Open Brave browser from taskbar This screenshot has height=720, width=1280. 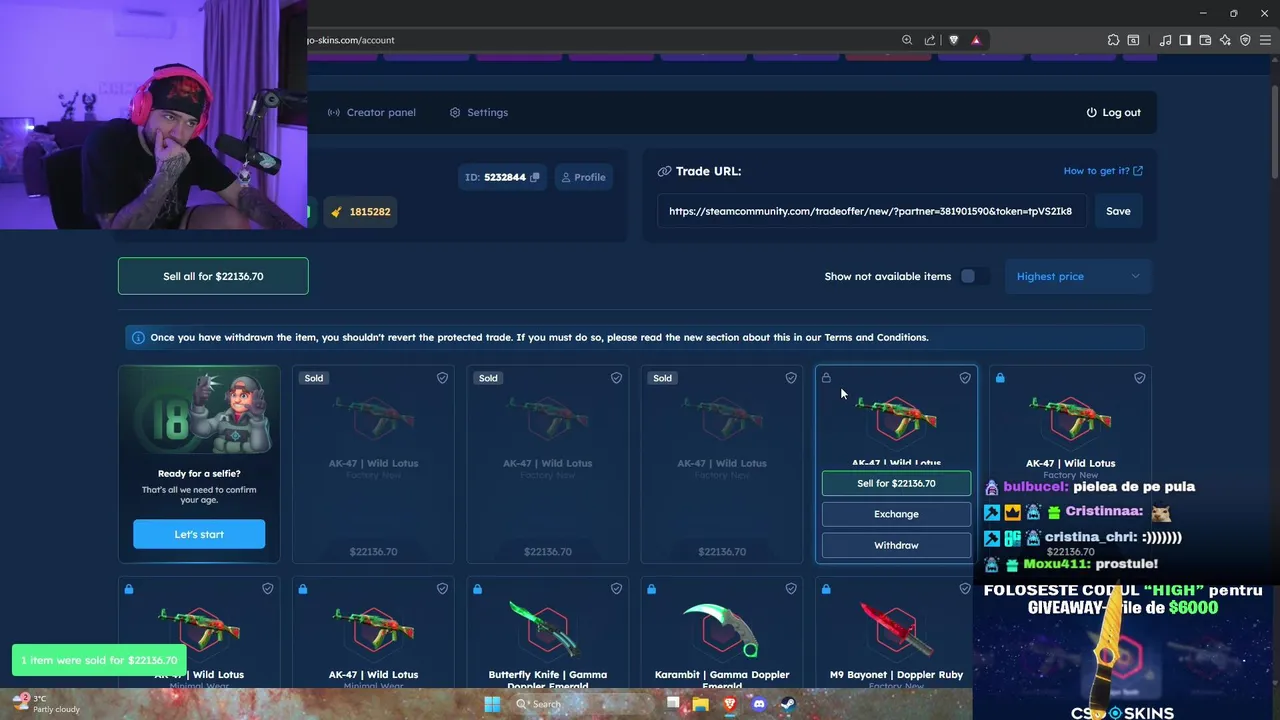[x=730, y=704]
